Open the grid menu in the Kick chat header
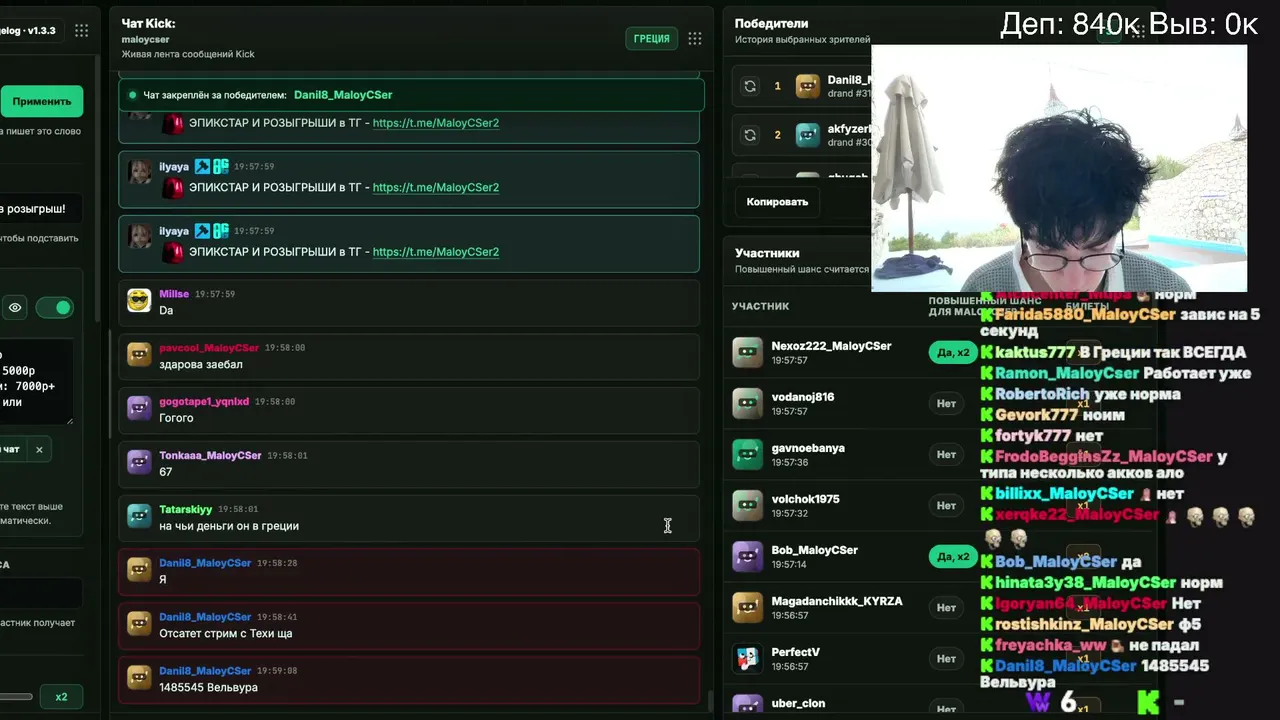This screenshot has height=720, width=1280. tap(695, 39)
